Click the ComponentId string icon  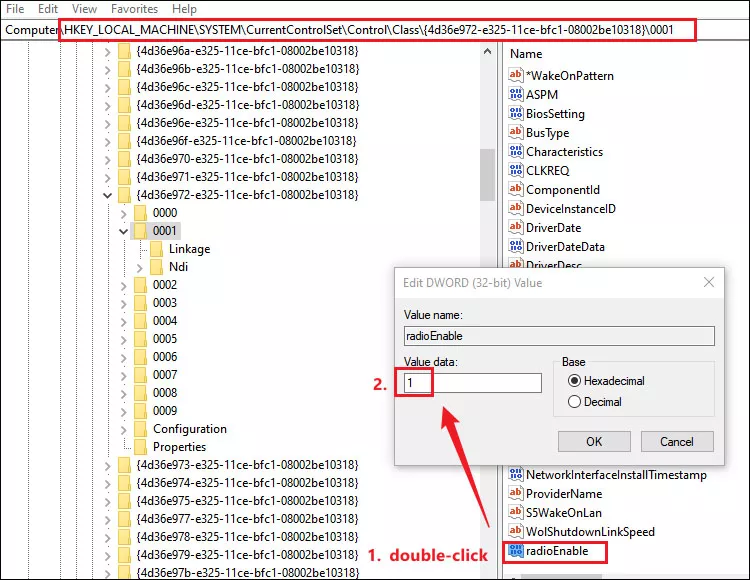tap(516, 189)
